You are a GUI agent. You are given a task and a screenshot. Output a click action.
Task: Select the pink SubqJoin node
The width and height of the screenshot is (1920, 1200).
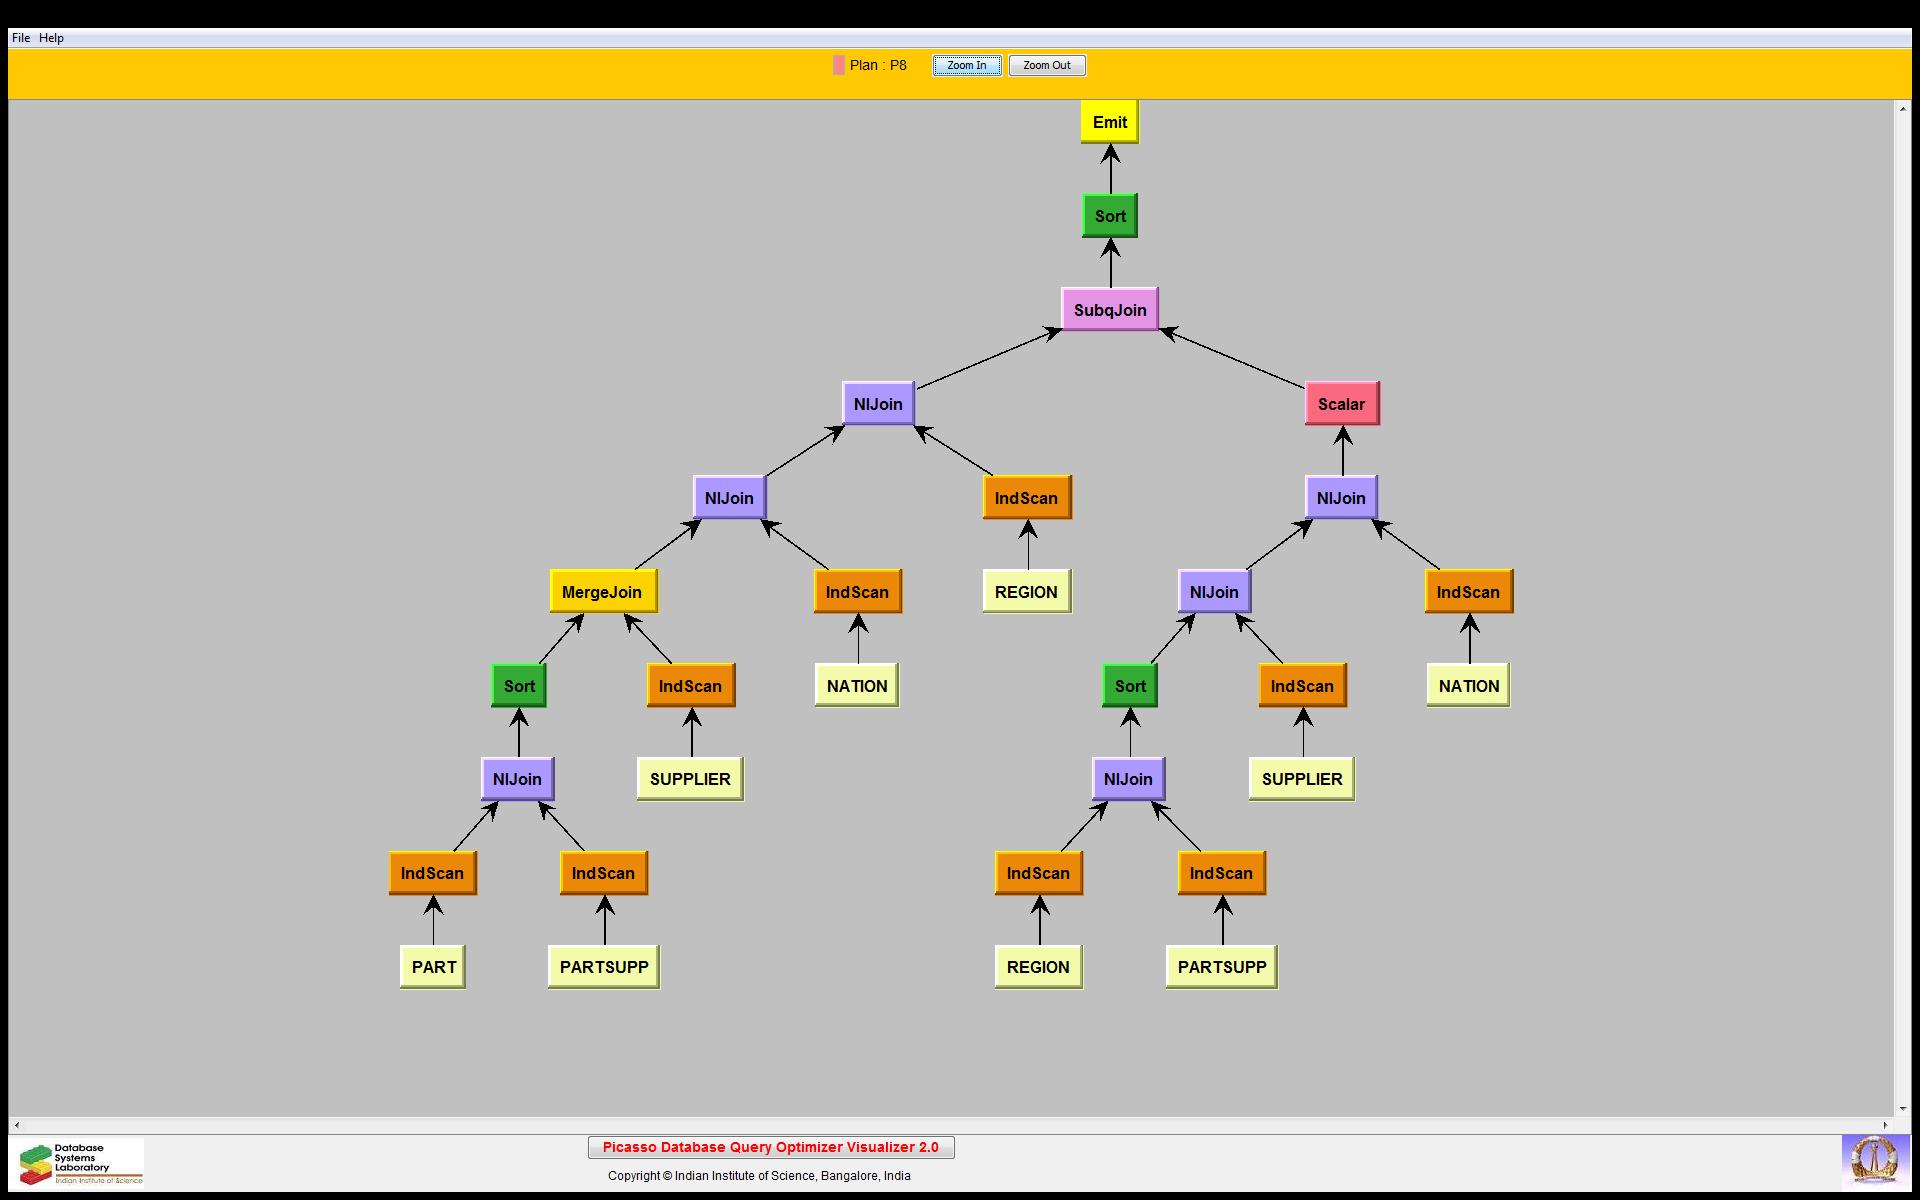coord(1109,310)
